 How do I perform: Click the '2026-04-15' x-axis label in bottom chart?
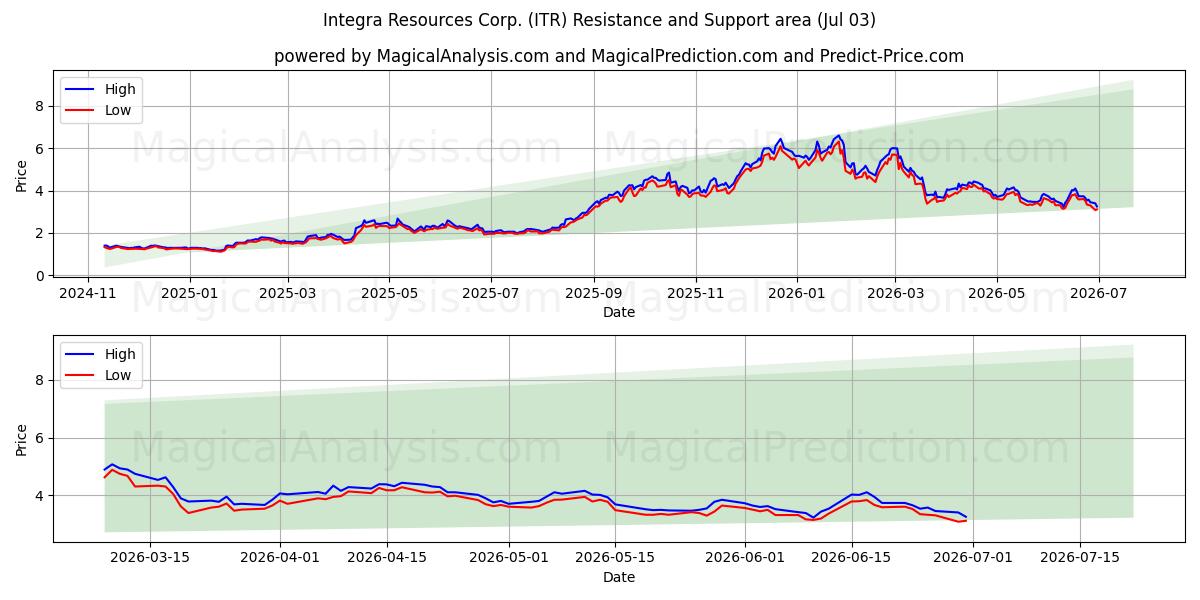[386, 559]
